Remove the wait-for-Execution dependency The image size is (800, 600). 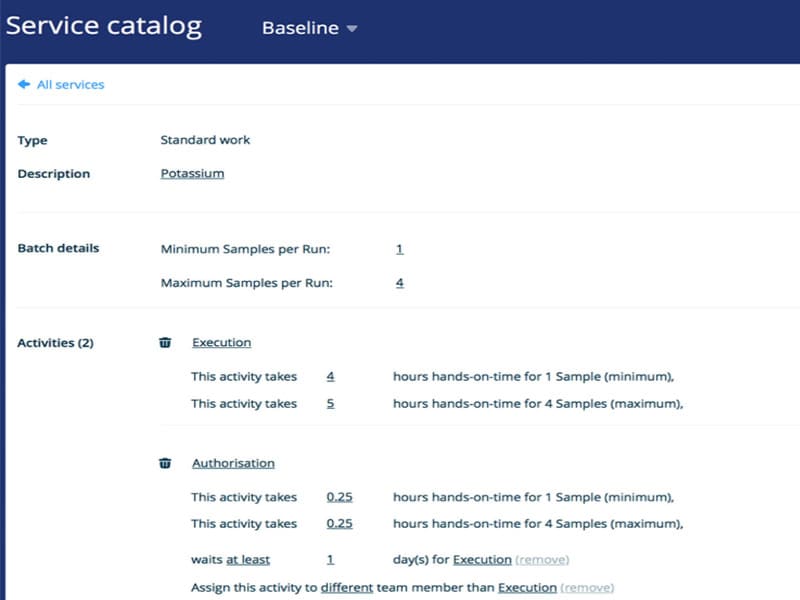[542, 560]
